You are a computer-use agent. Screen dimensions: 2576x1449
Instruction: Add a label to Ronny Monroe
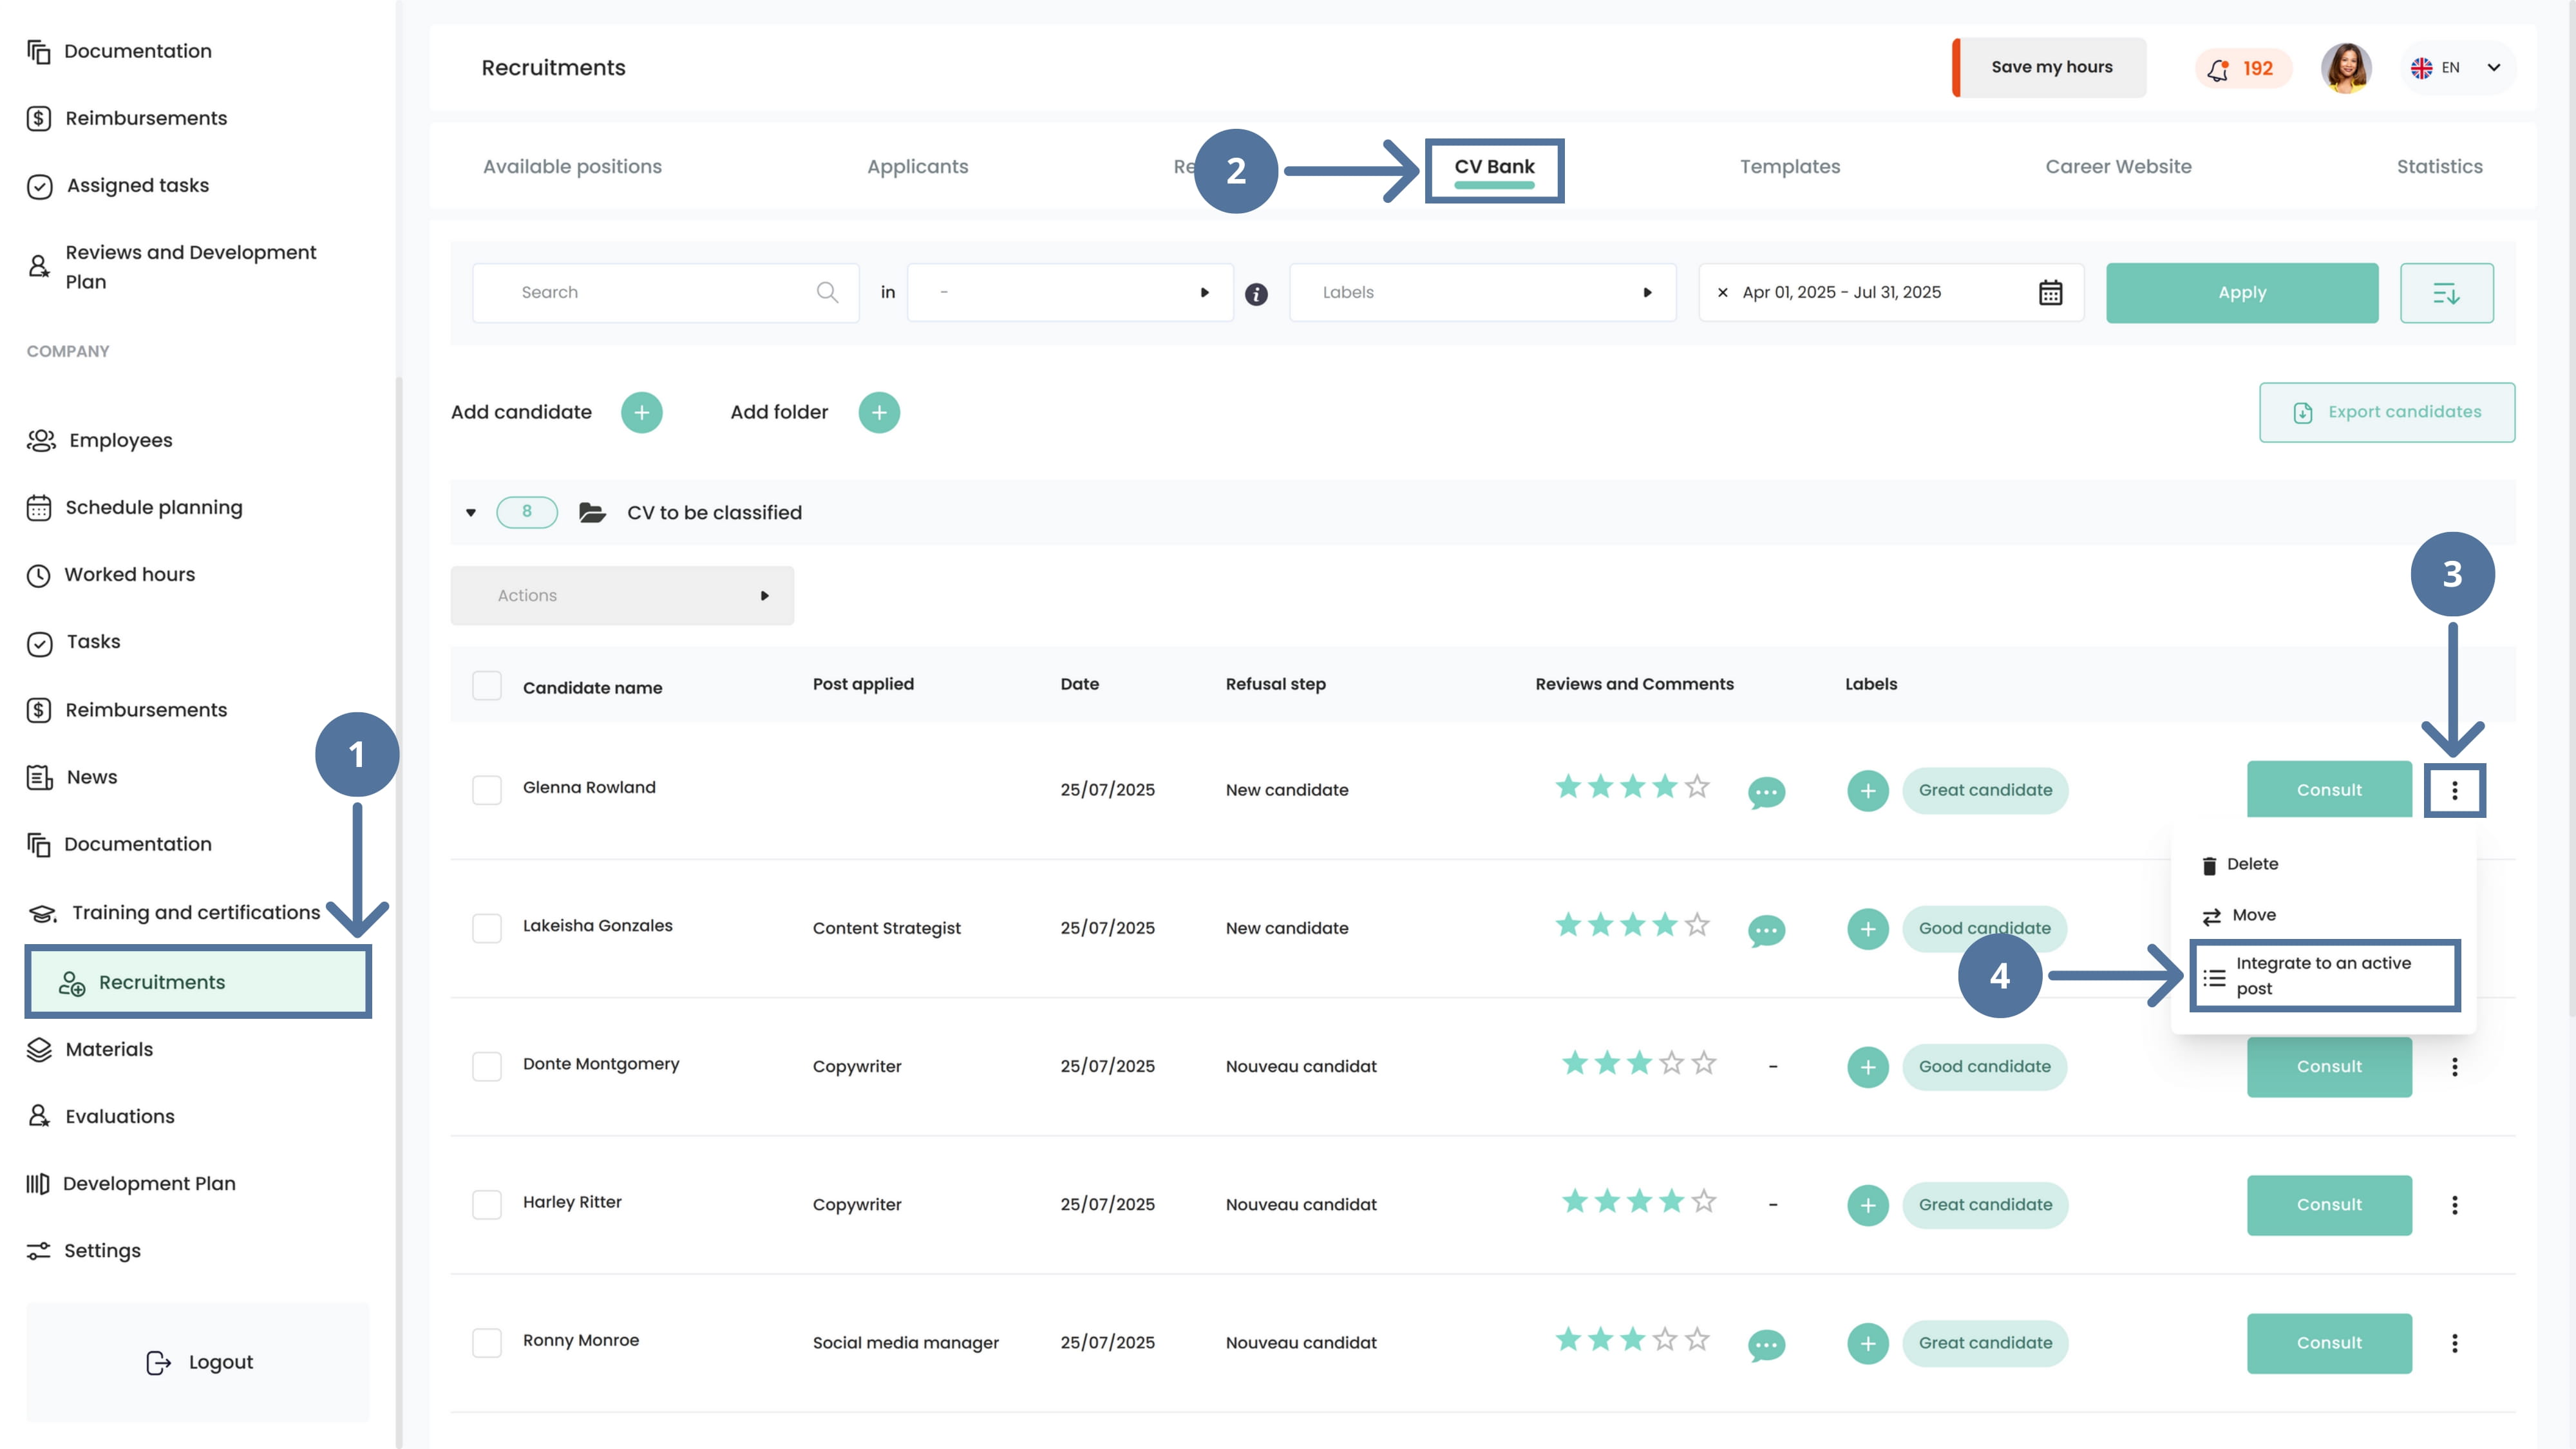pyautogui.click(x=1867, y=1343)
